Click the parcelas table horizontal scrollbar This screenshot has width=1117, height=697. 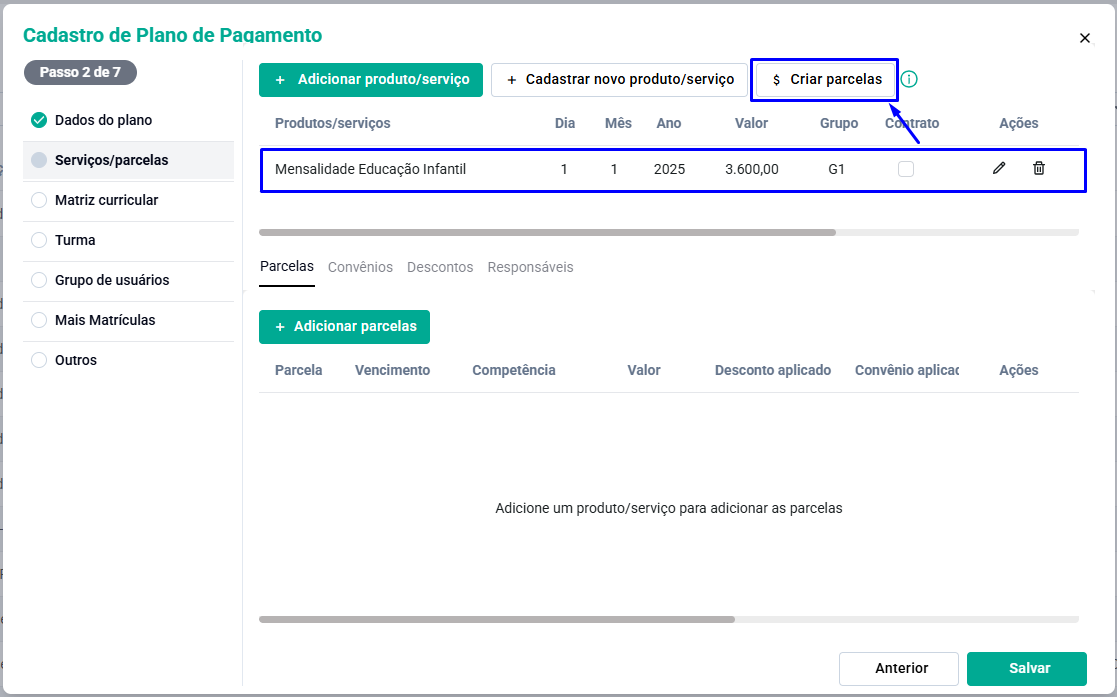(497, 619)
